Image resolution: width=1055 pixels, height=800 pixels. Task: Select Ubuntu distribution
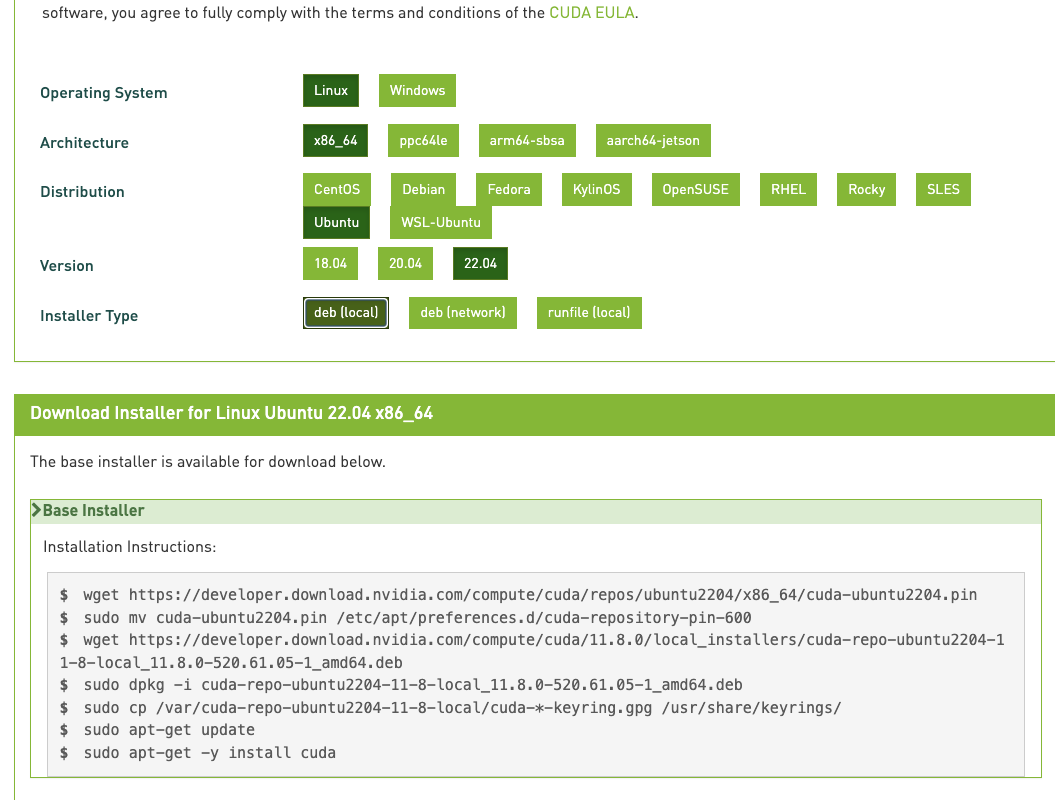[336, 222]
